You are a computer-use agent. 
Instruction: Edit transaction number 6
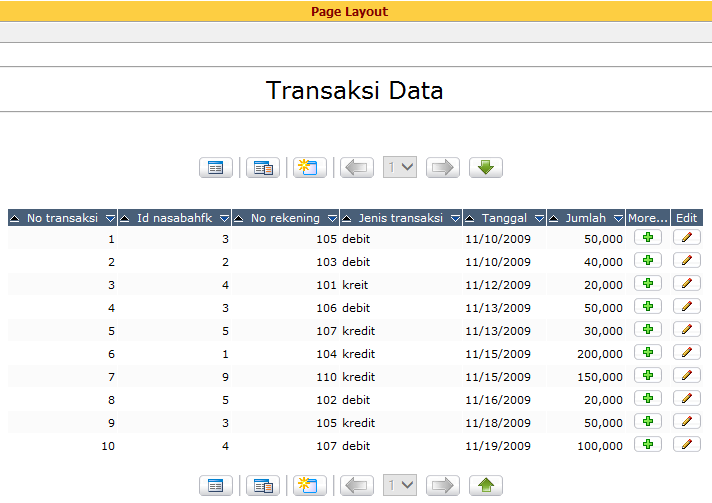[x=687, y=353]
